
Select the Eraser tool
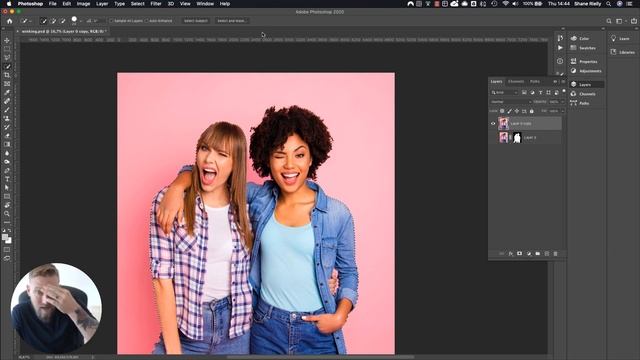click(x=7, y=136)
